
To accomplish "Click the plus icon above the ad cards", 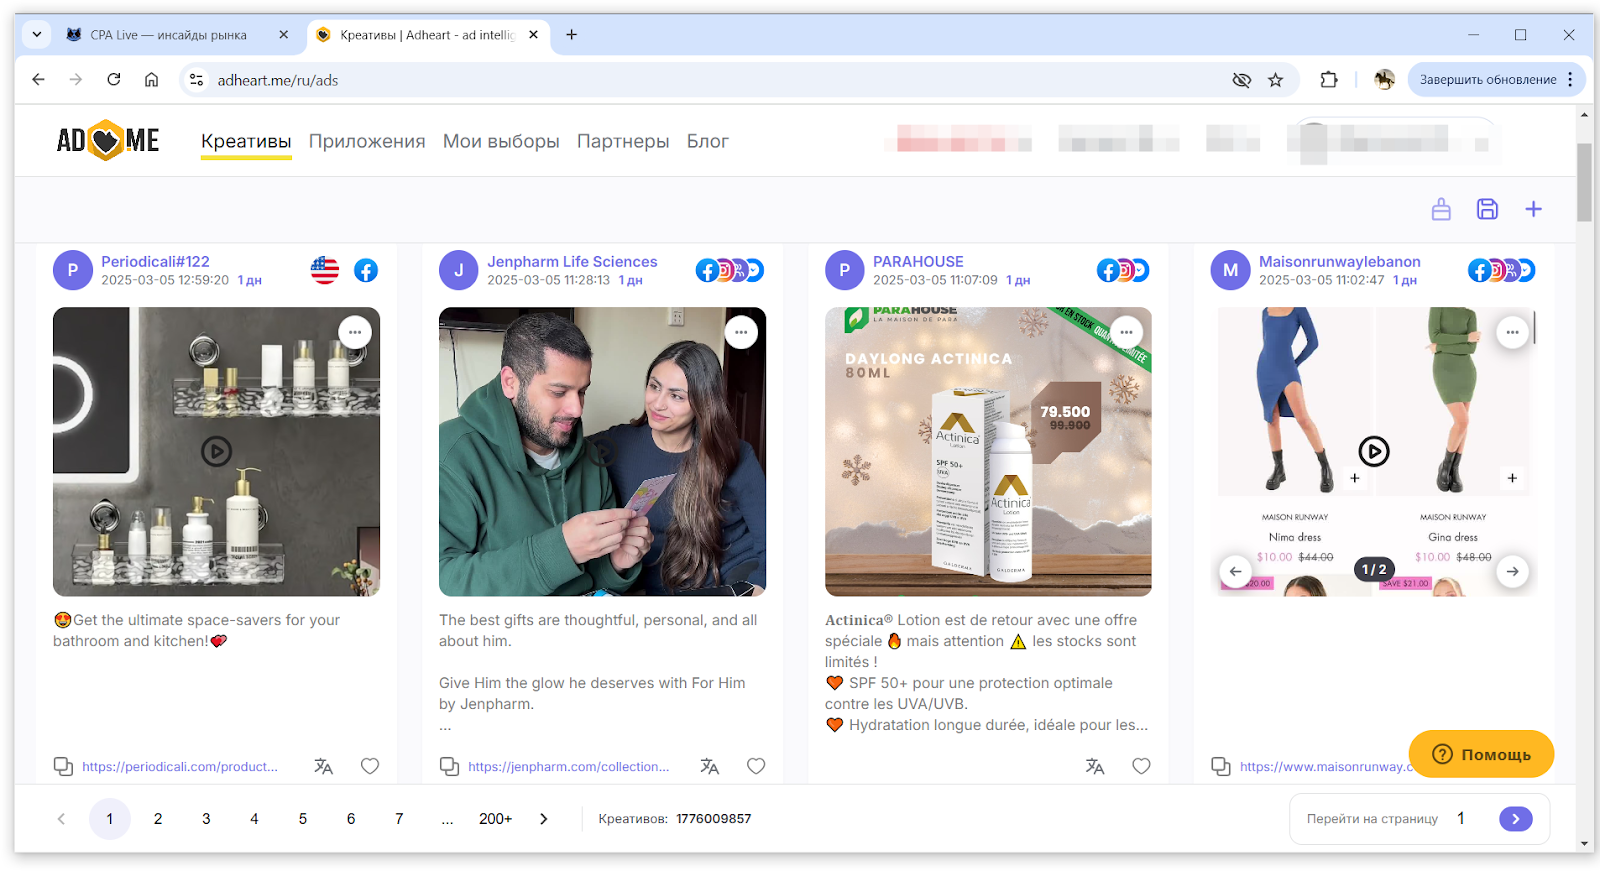I will [x=1533, y=209].
